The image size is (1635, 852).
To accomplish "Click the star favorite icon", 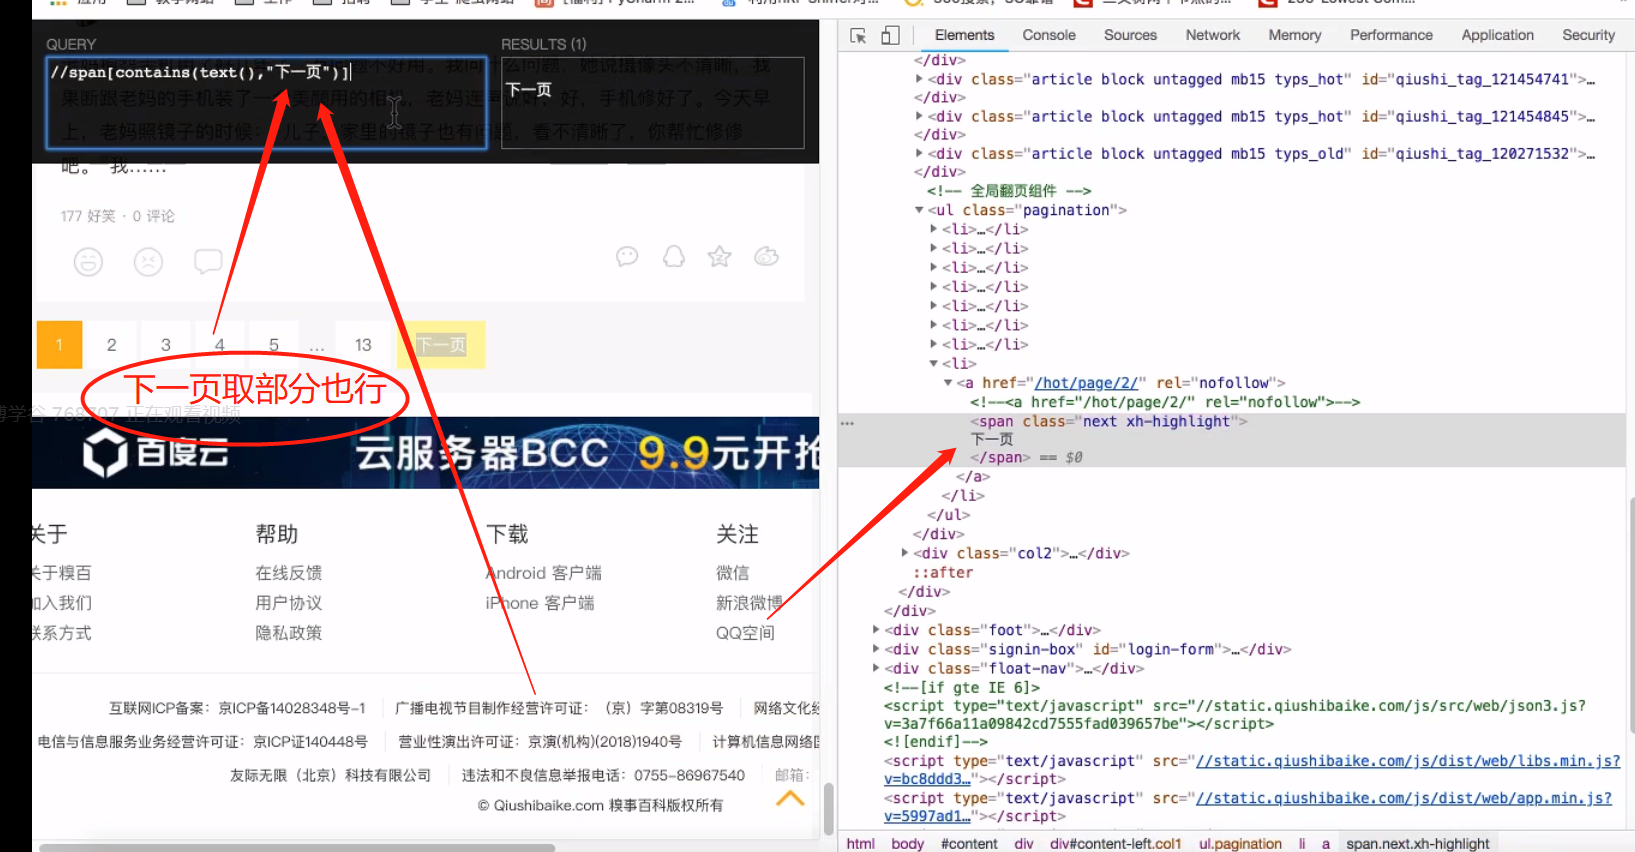I will 719,257.
